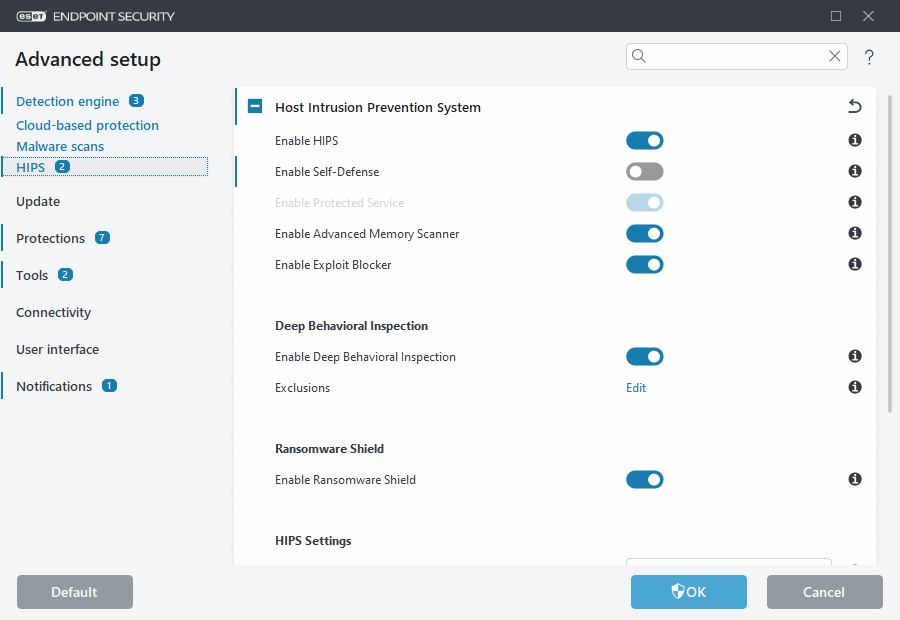Click the Host Intrusion Prevention System heading text
The width and height of the screenshot is (900, 620).
(x=378, y=107)
